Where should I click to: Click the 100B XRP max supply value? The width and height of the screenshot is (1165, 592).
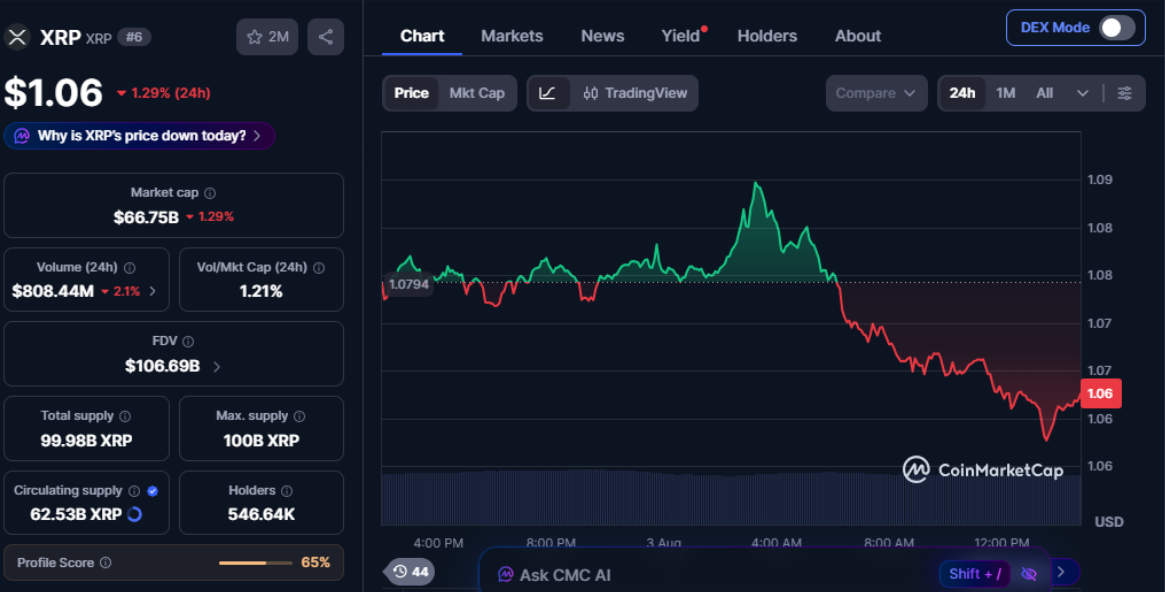(x=261, y=440)
